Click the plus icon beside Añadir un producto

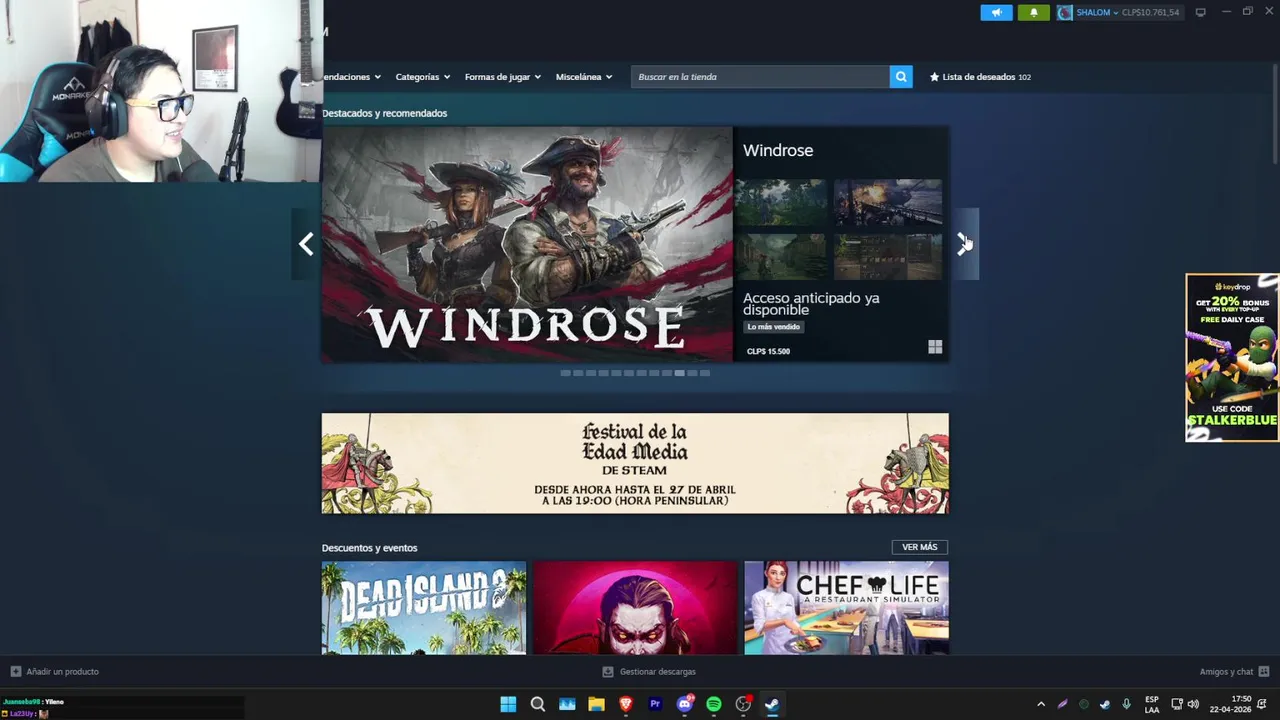tap(15, 672)
